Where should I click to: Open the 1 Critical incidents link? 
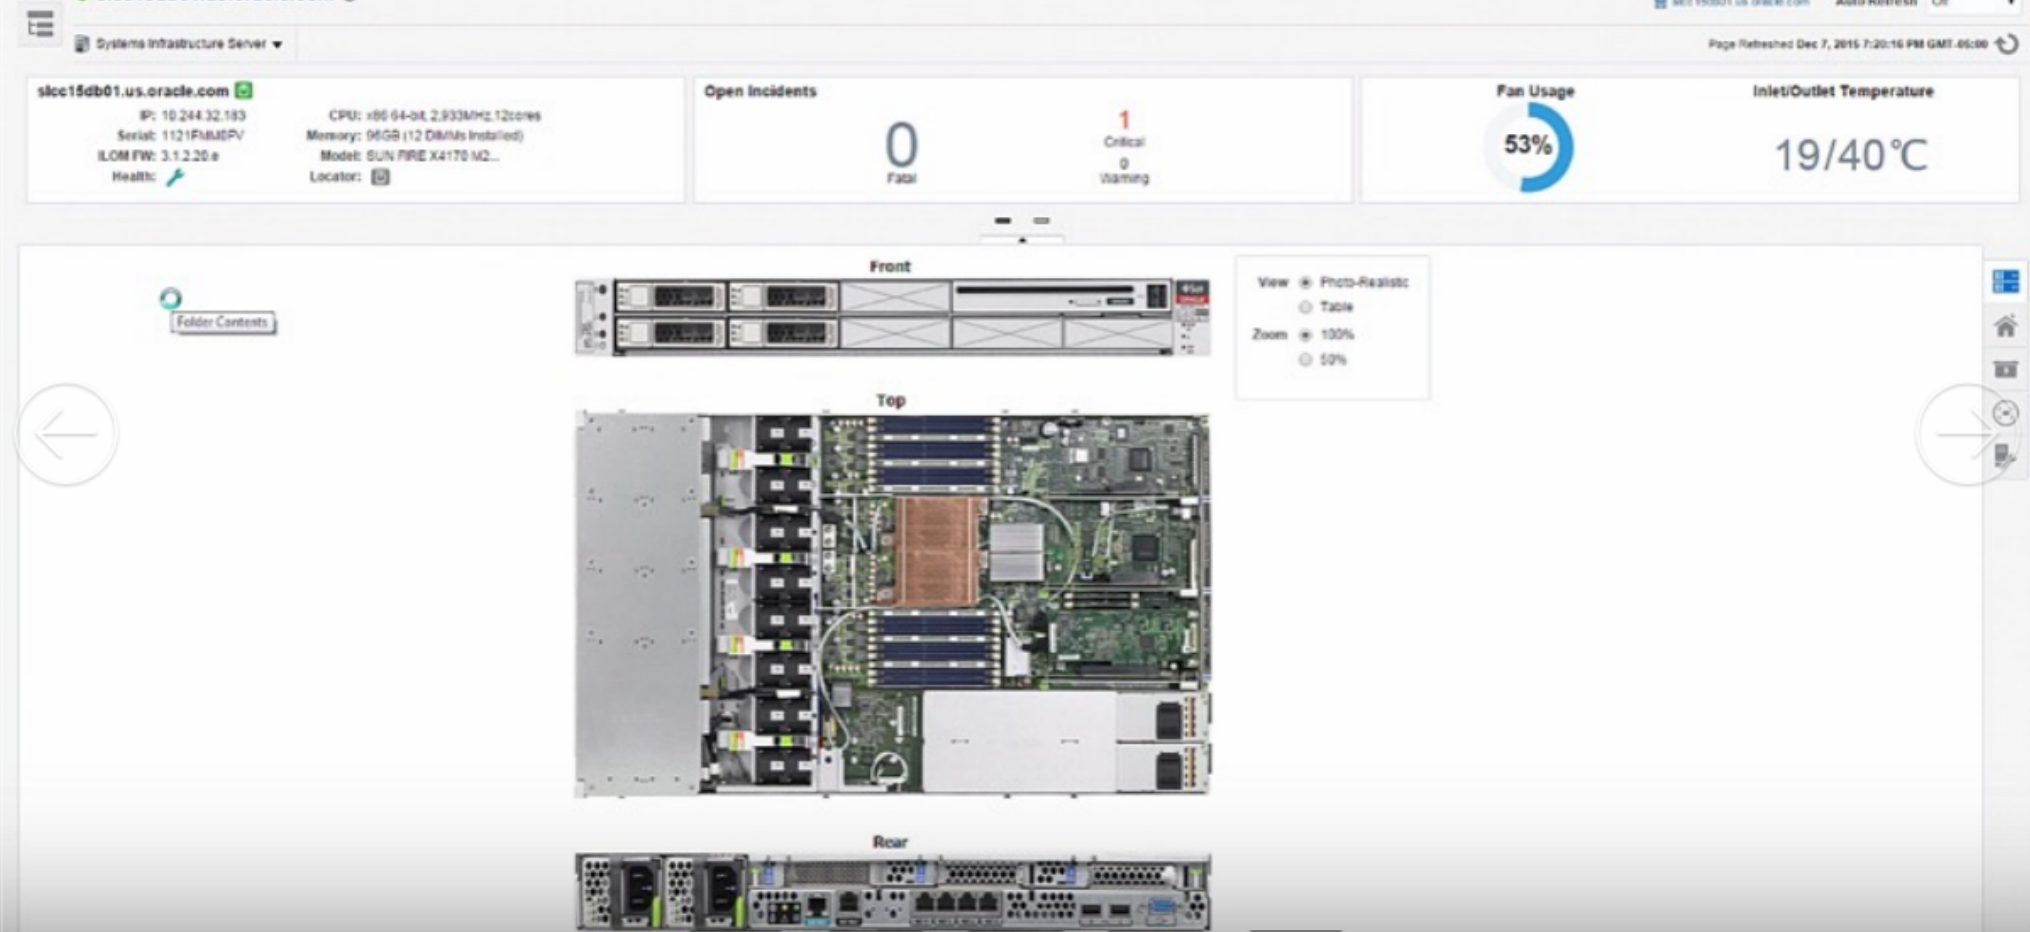pos(1124,121)
